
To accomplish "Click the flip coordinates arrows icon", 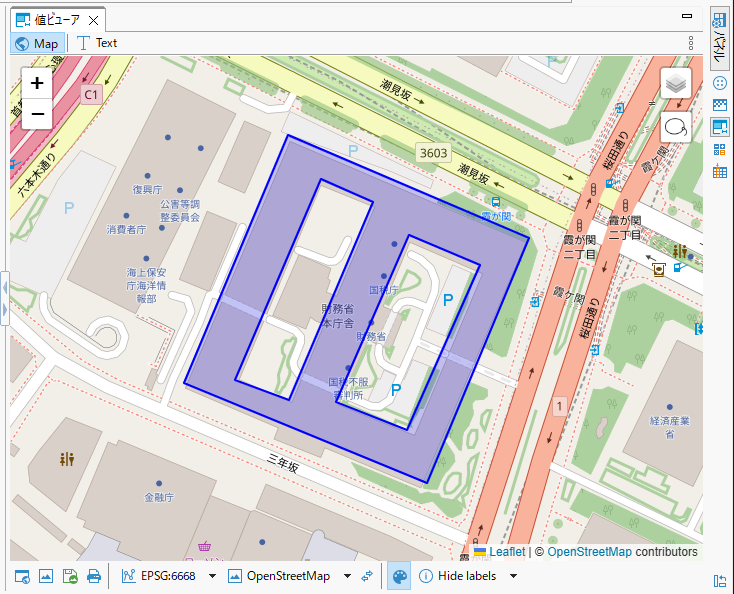I will pyautogui.click(x=367, y=576).
